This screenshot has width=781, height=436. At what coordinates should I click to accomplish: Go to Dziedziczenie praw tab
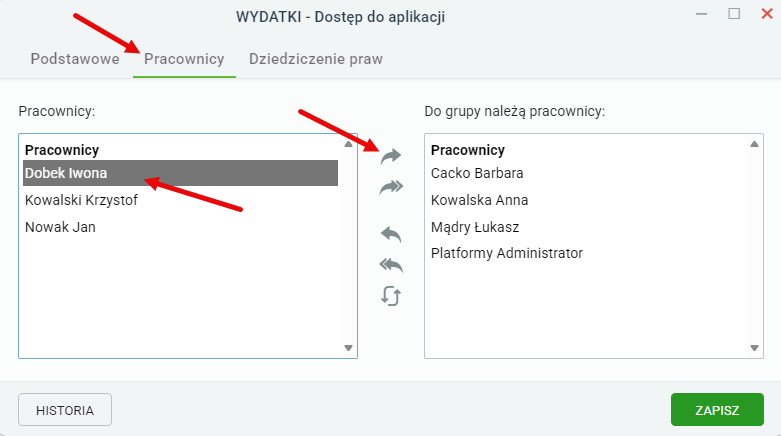tap(316, 59)
